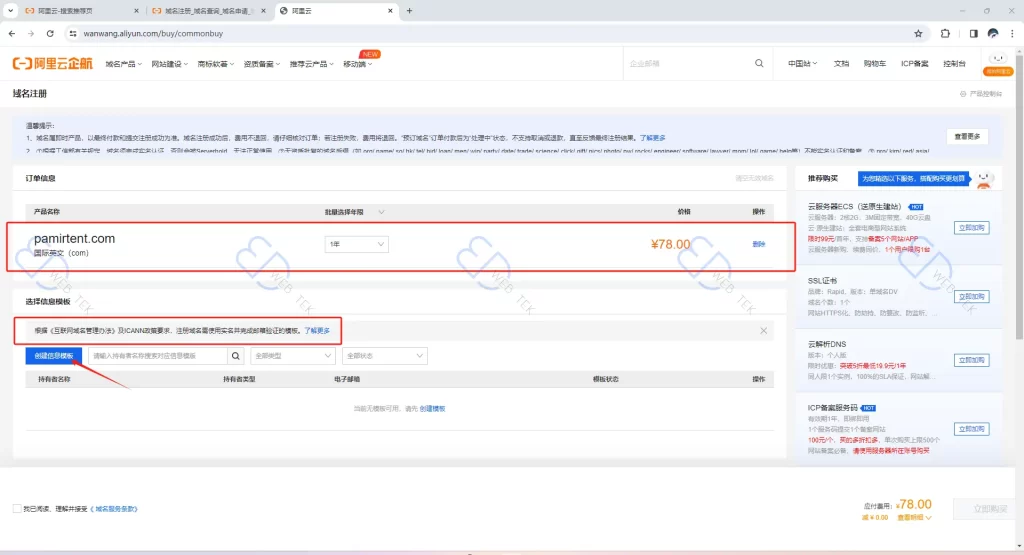Open the 推荐云产品 nav menu

pyautogui.click(x=312, y=64)
